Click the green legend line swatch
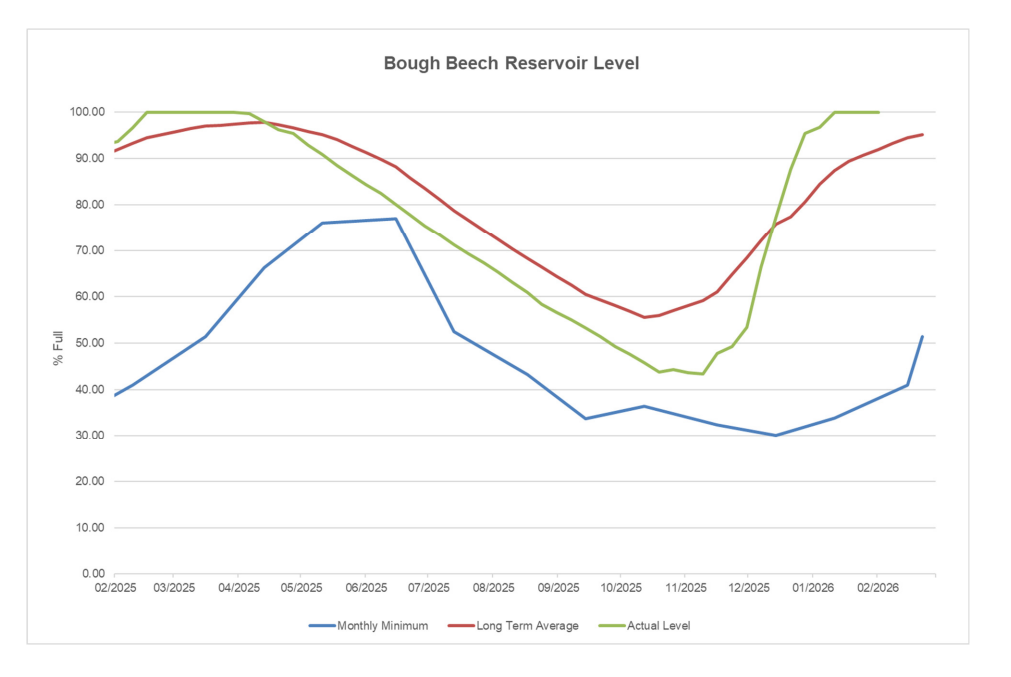Viewport: 1011px width, 677px height. (611, 626)
